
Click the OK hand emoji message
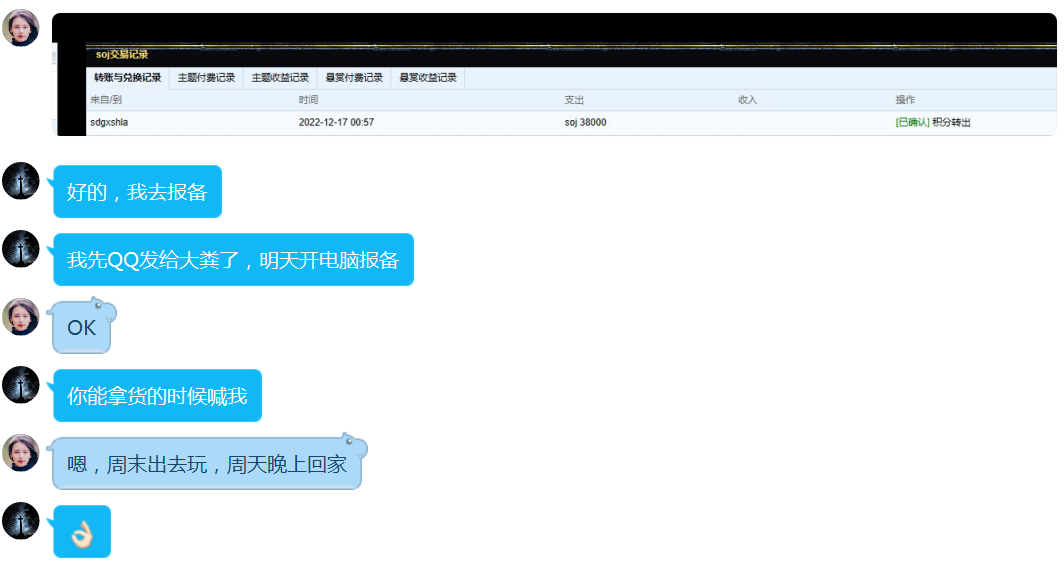coord(82,532)
